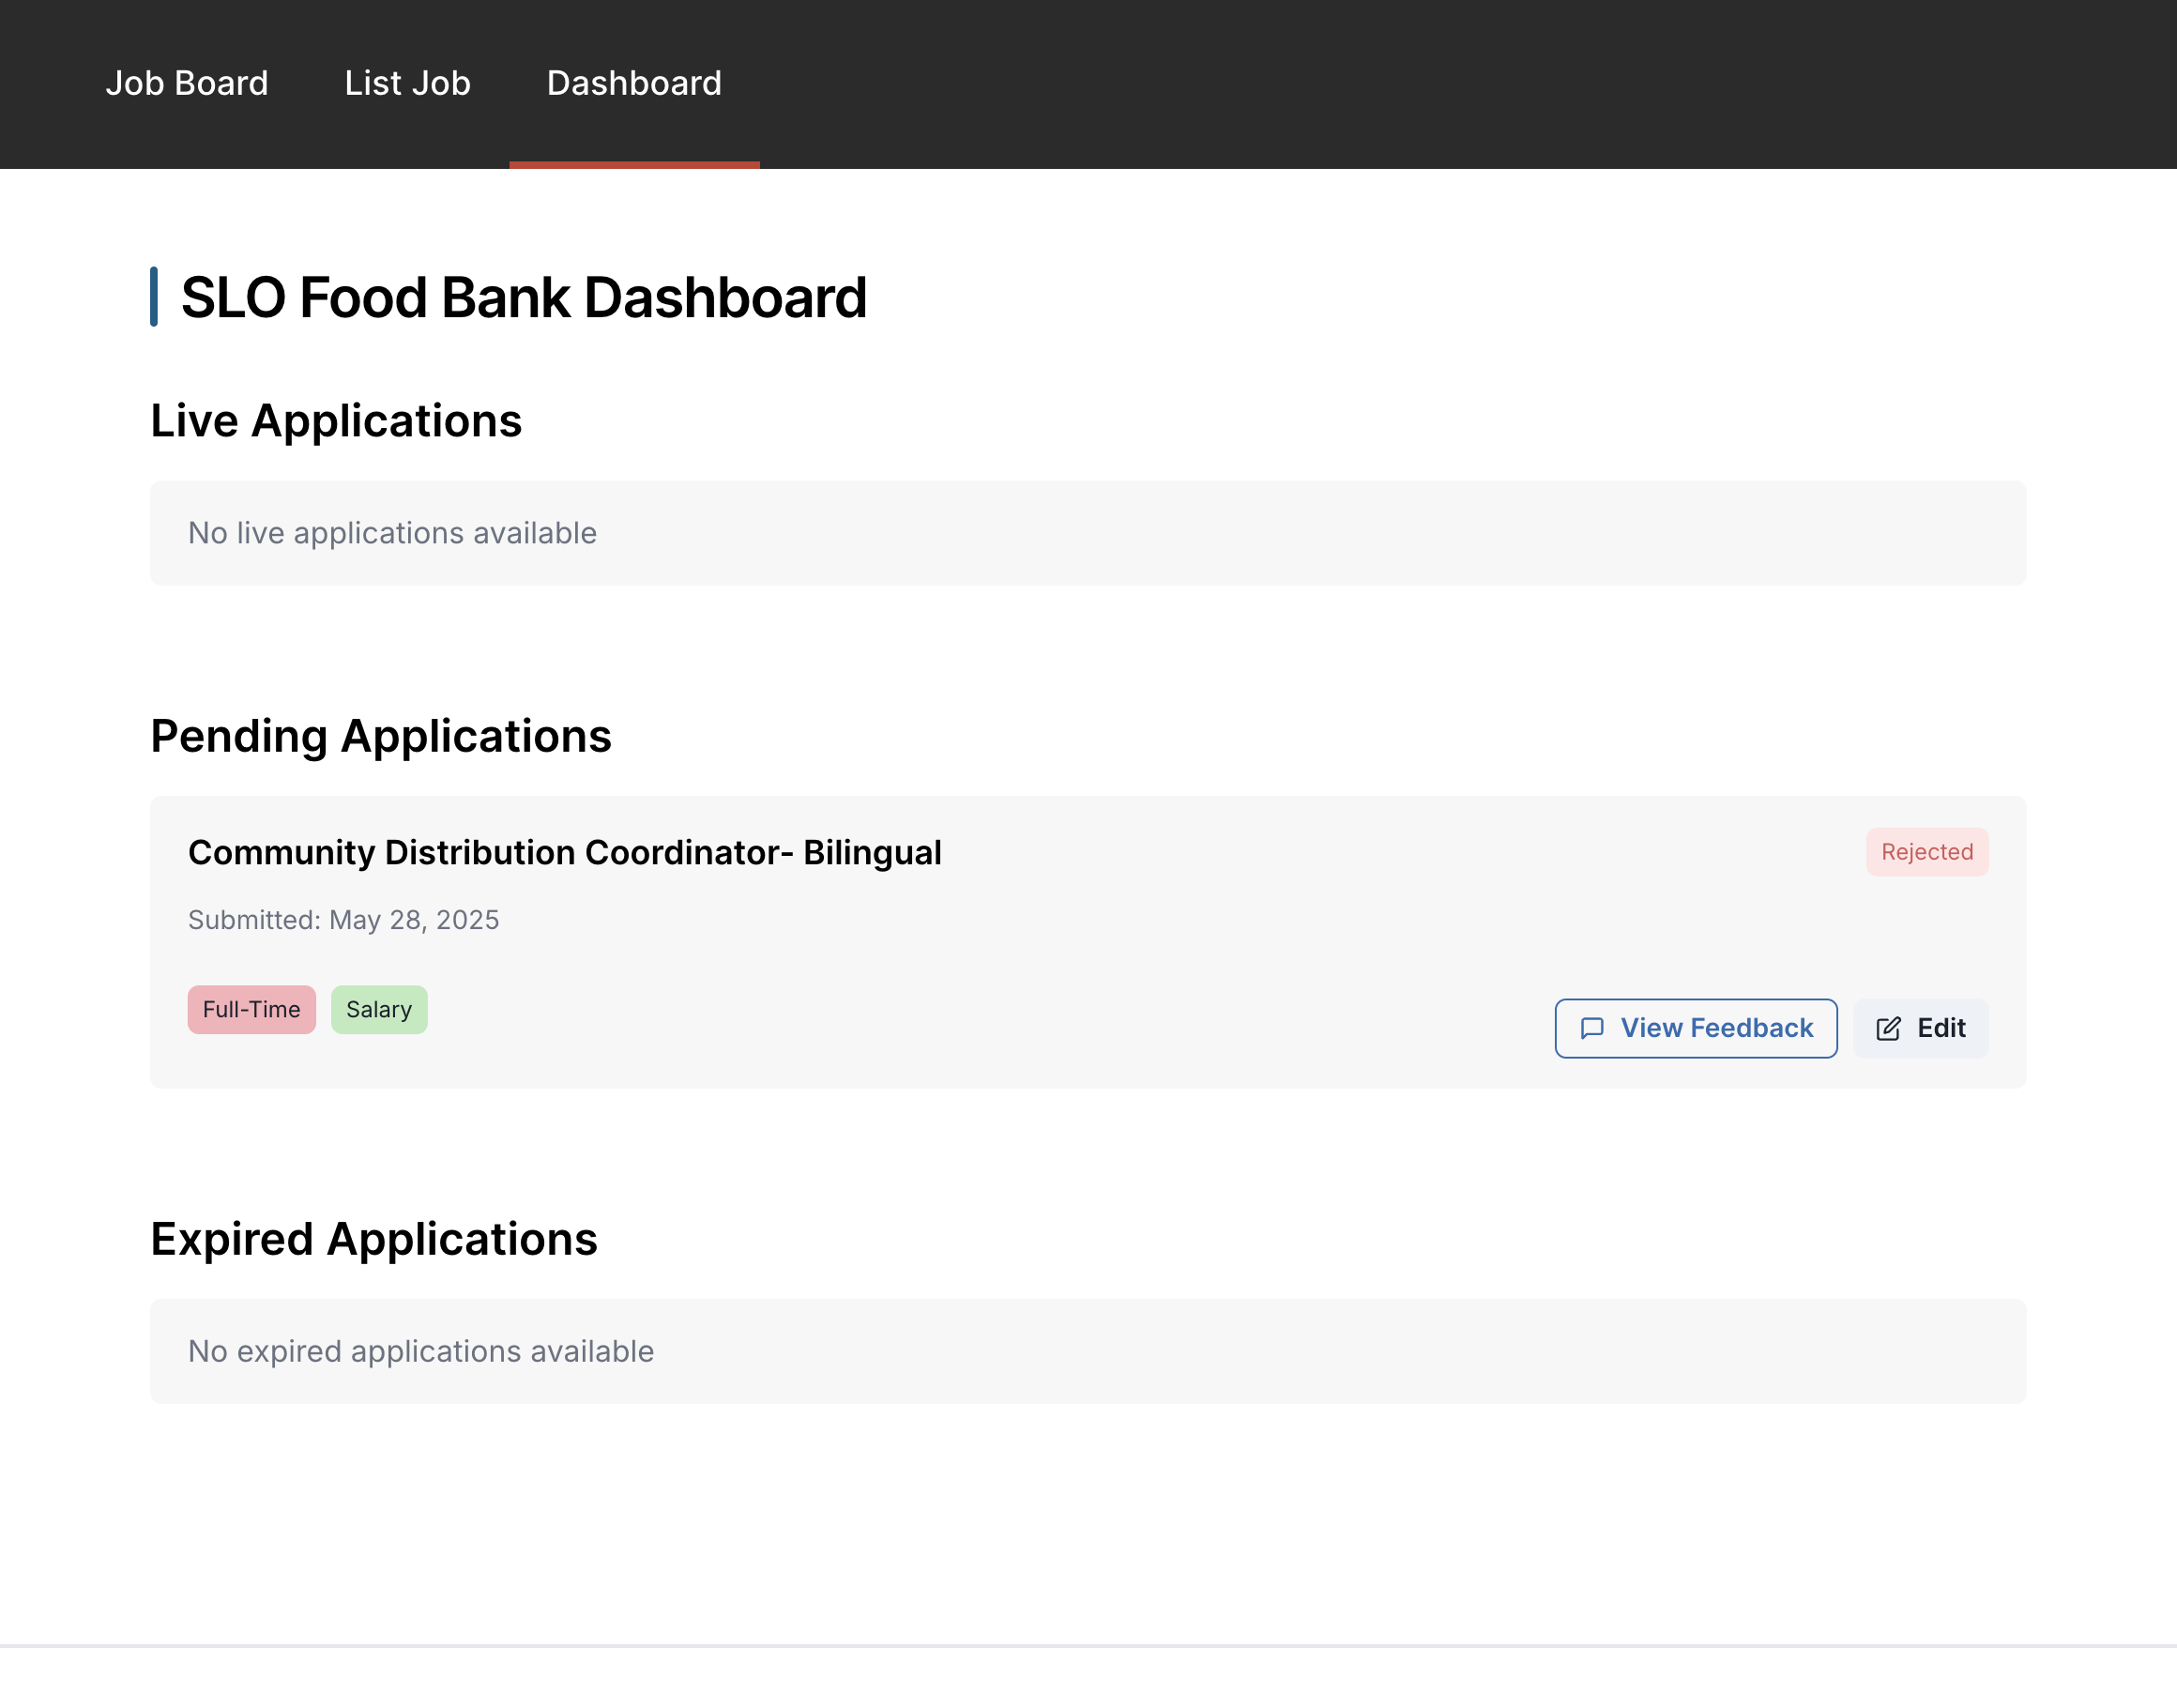Click the Rejected status badge
Image resolution: width=2177 pixels, height=1708 pixels.
(1926, 852)
